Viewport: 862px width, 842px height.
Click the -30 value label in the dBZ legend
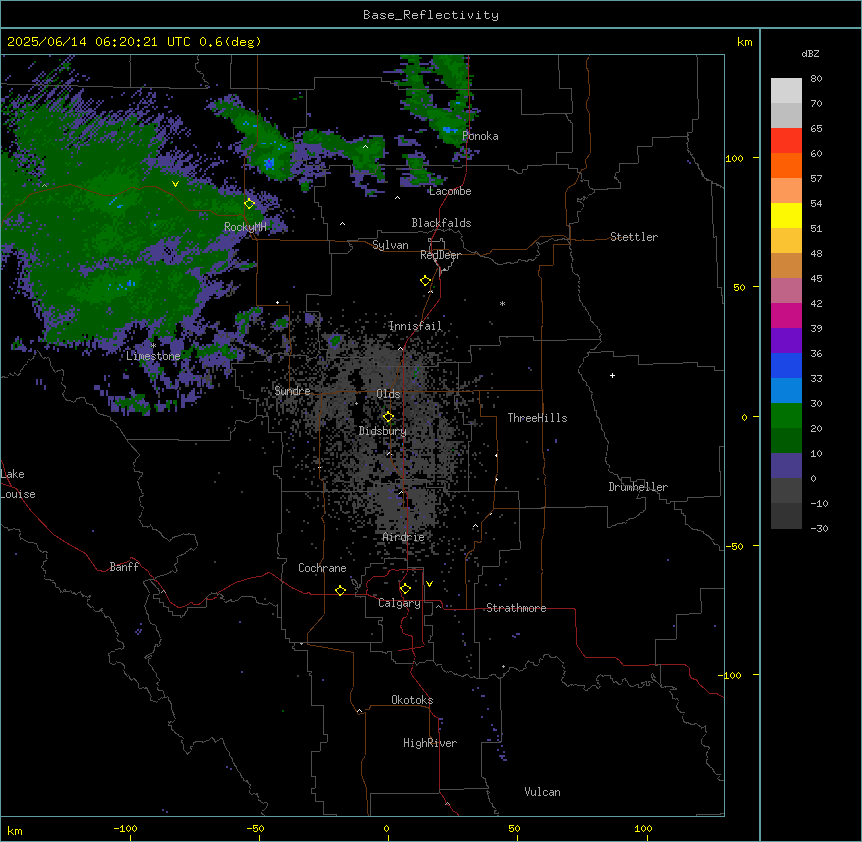click(x=819, y=529)
